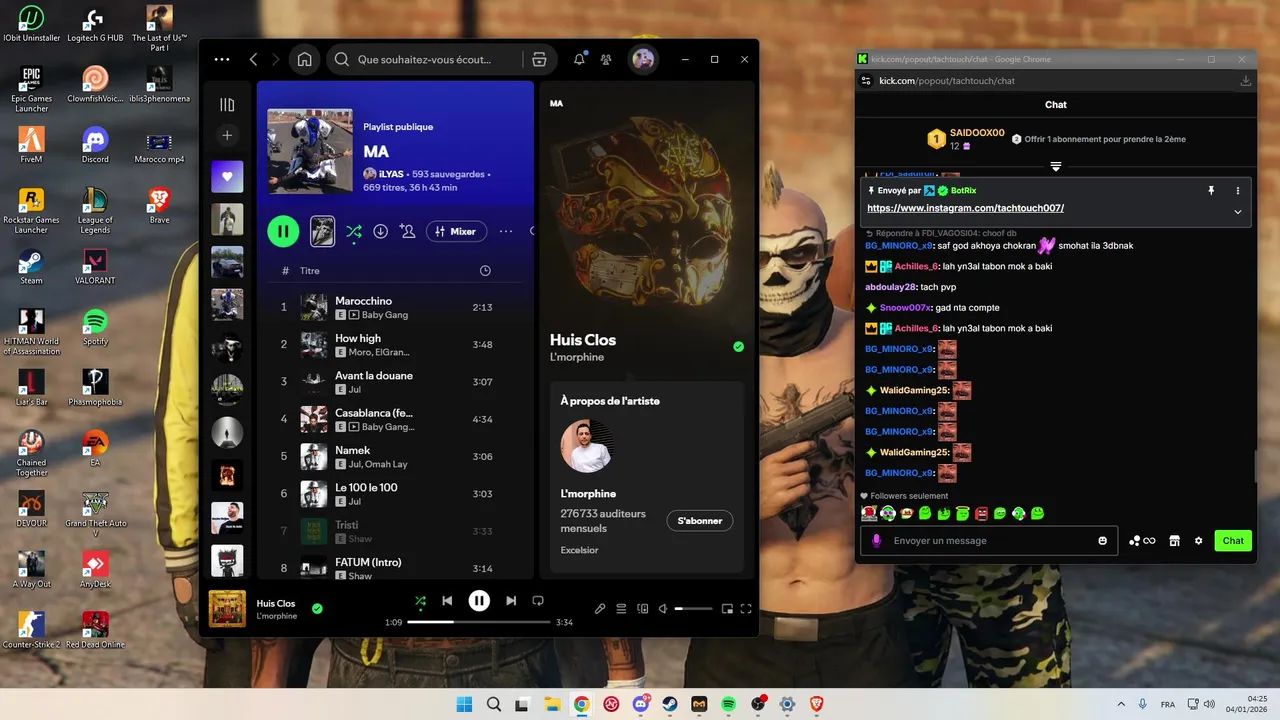Pause playback in the bottom player
This screenshot has height=720, width=1280.
479,600
